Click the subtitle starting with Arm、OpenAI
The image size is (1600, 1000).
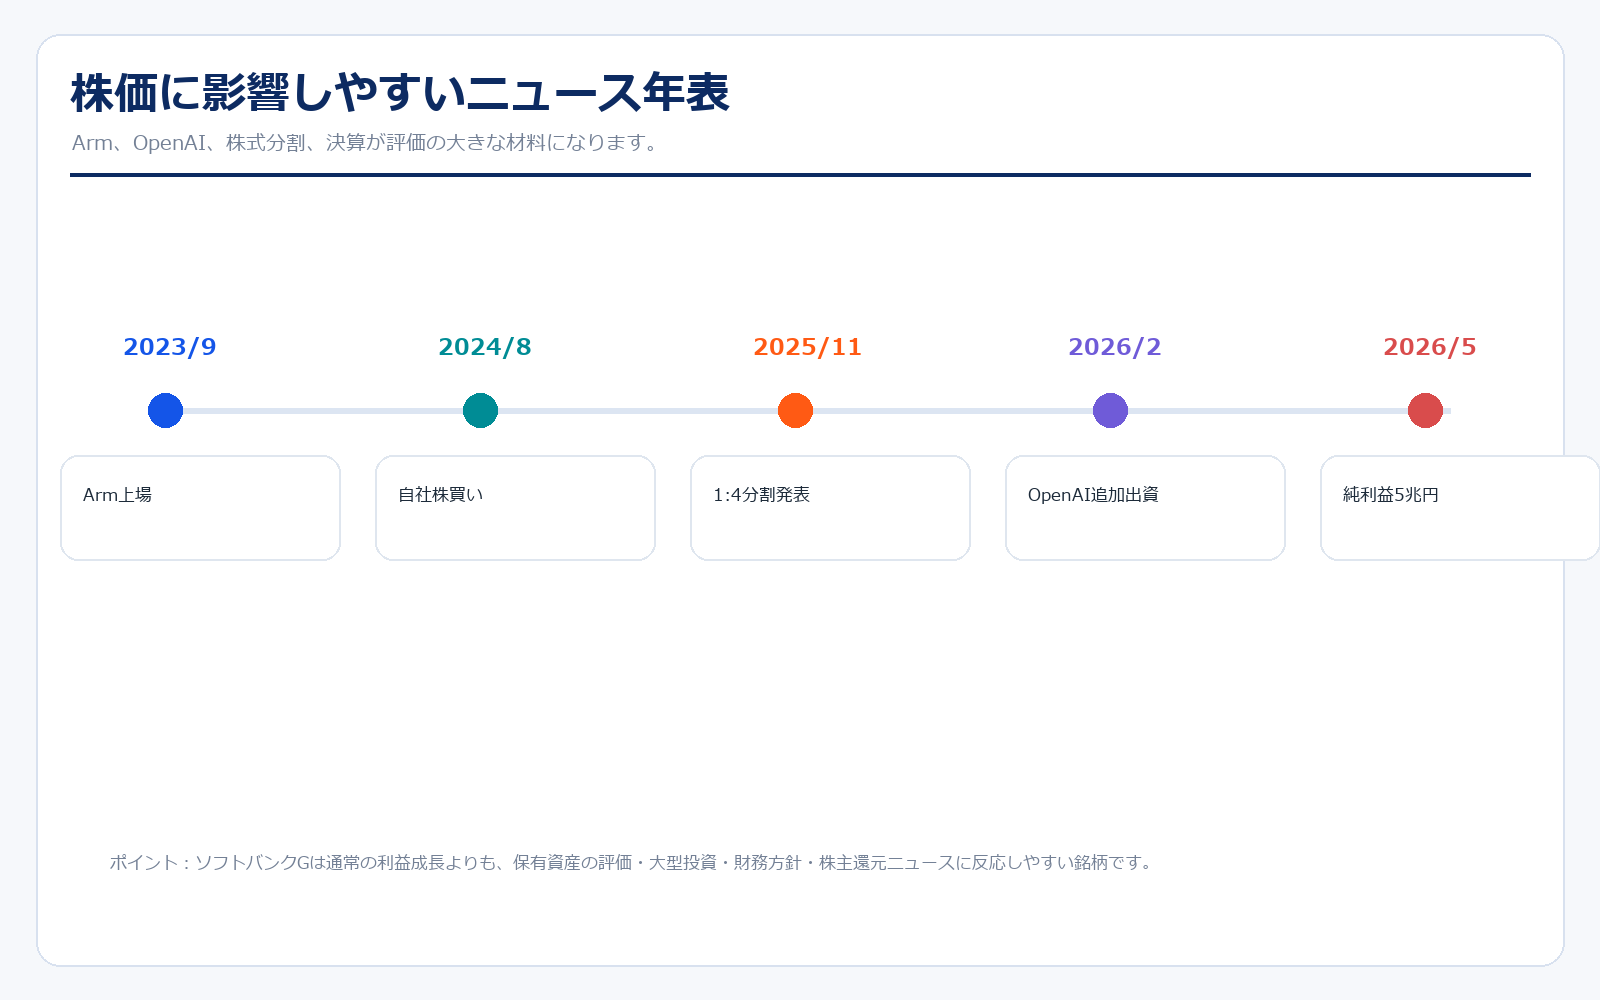366,143
